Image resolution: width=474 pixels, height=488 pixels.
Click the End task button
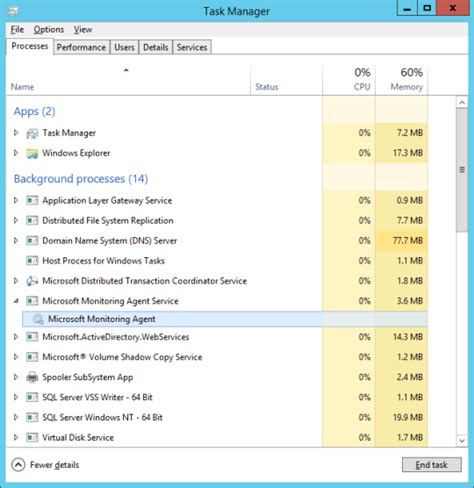click(x=432, y=465)
